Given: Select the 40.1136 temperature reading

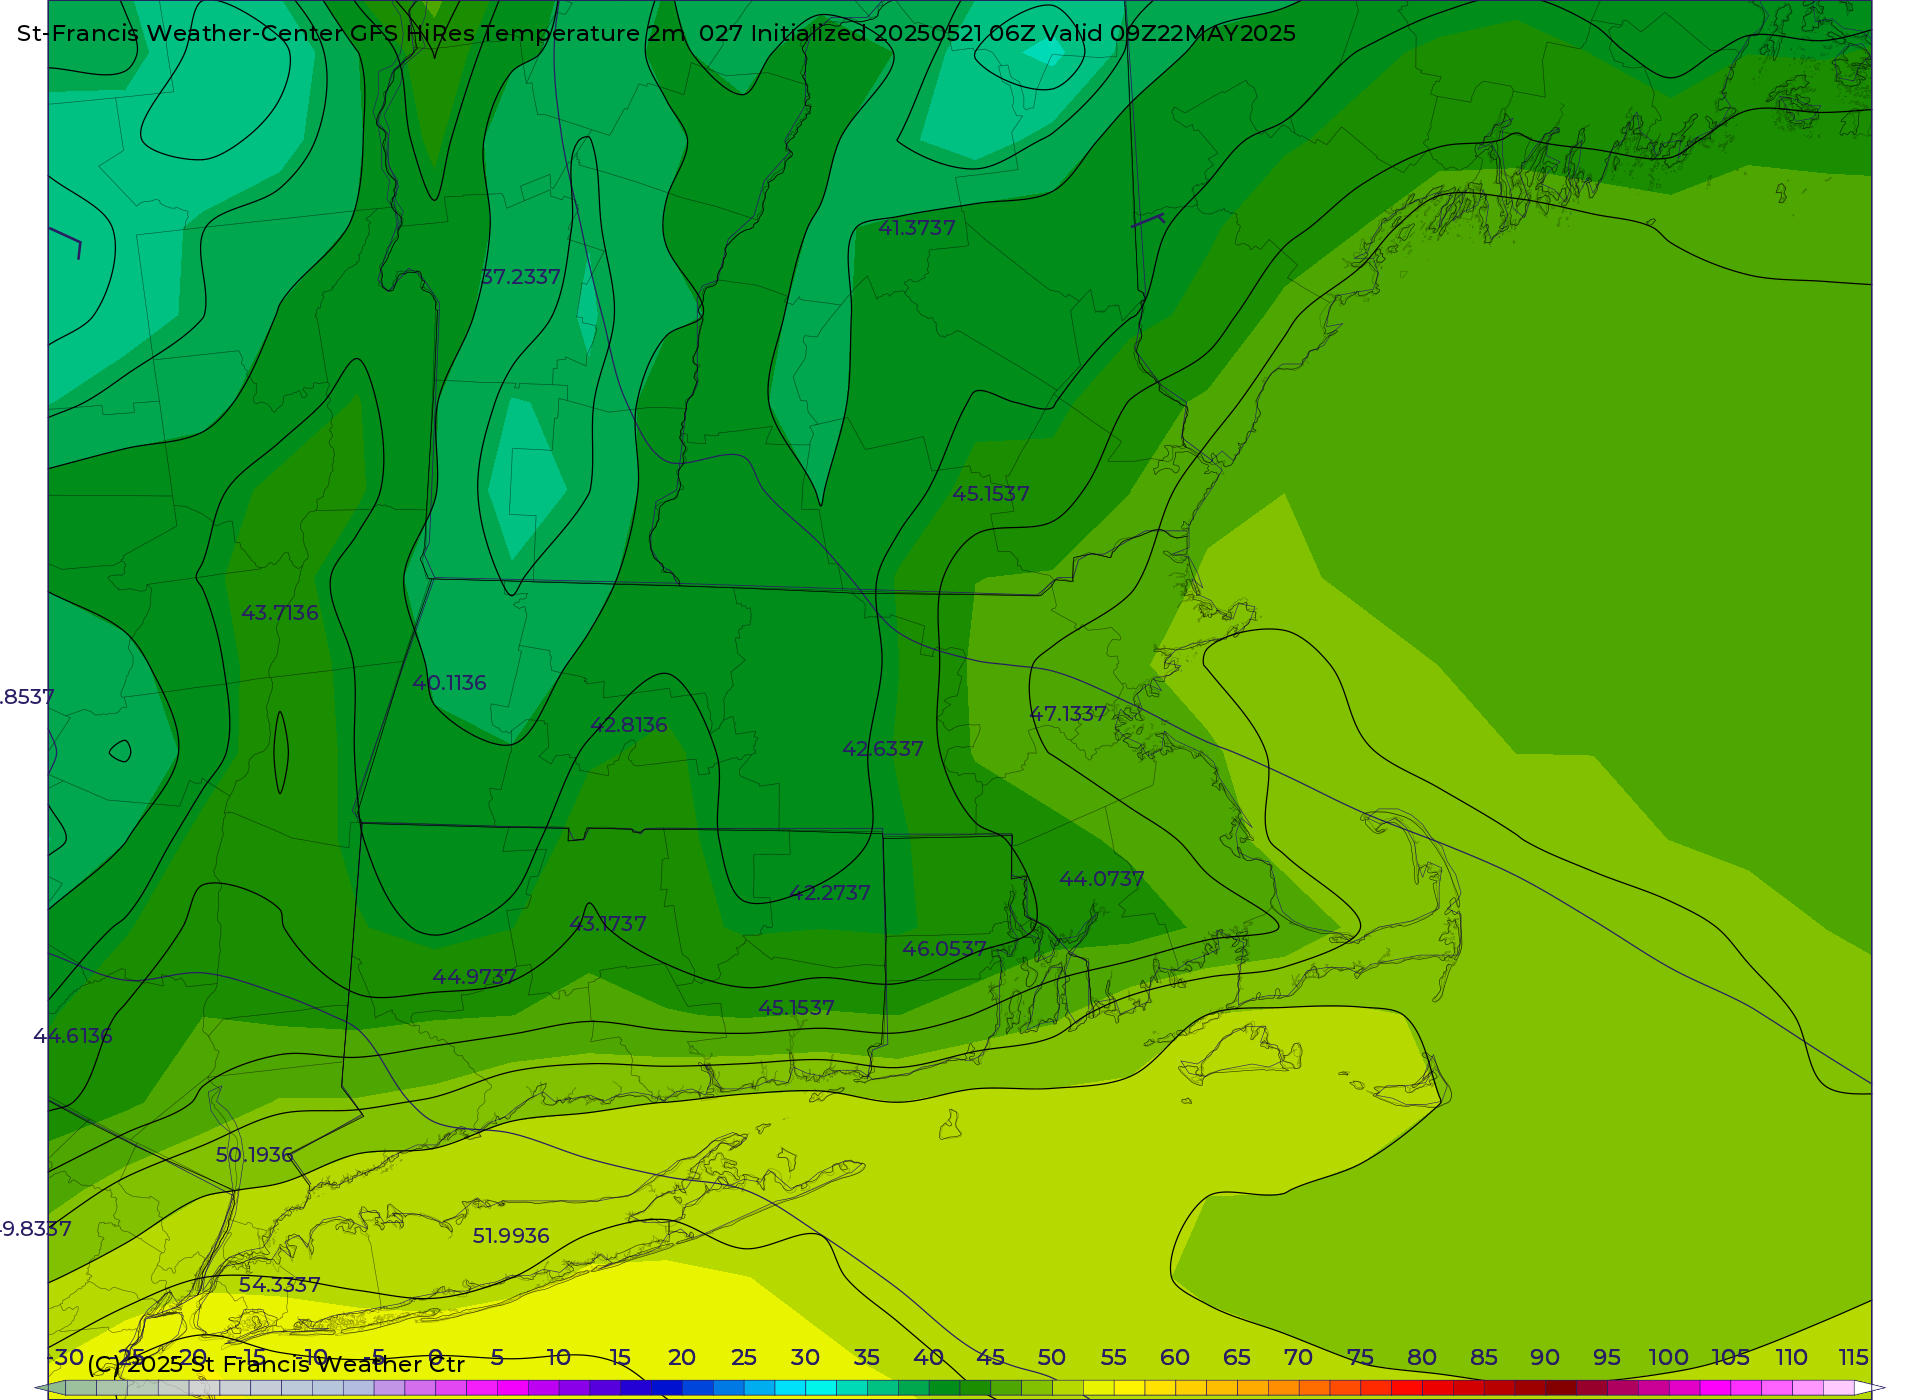Looking at the screenshot, I should [449, 683].
